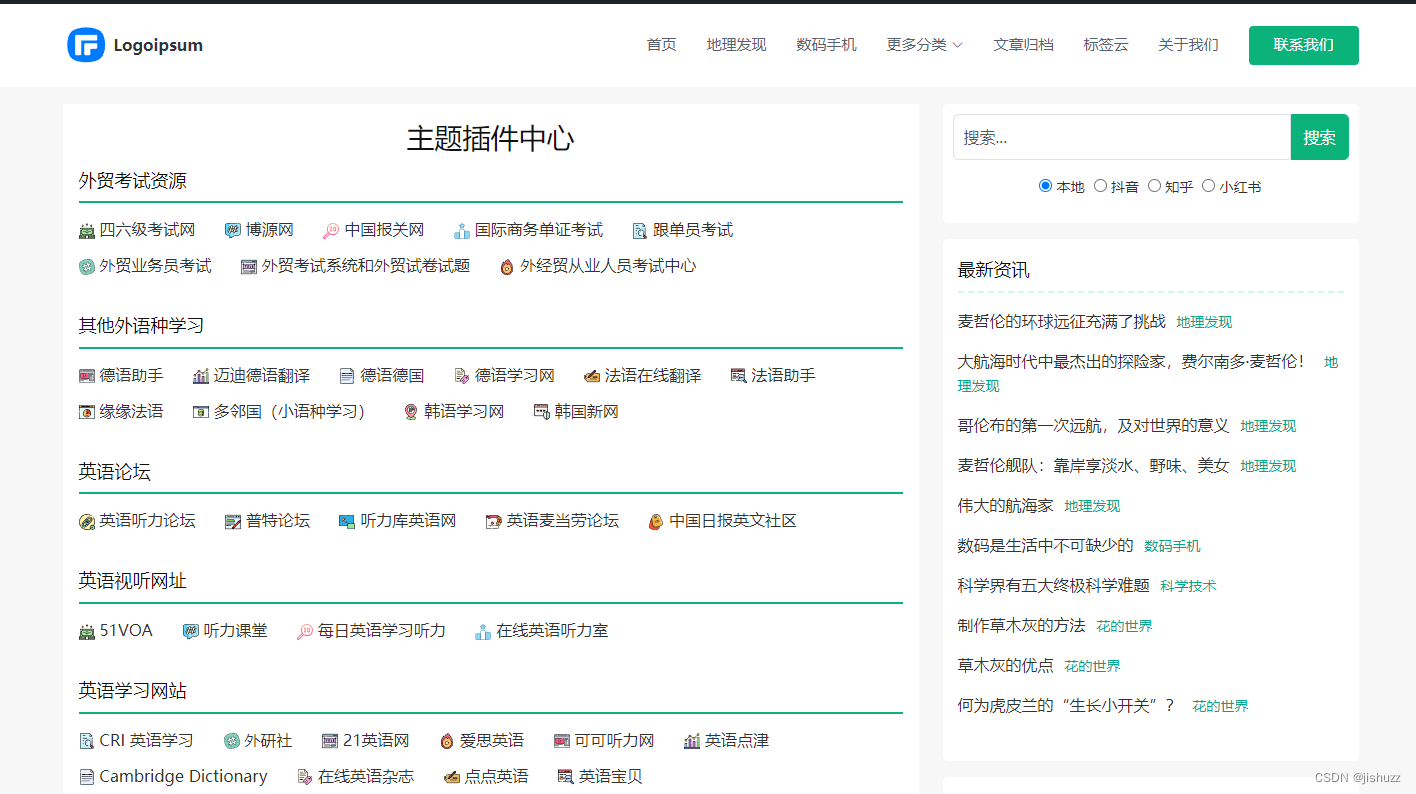Click into the 搜索... input field
The width and height of the screenshot is (1416, 794).
1122,137
